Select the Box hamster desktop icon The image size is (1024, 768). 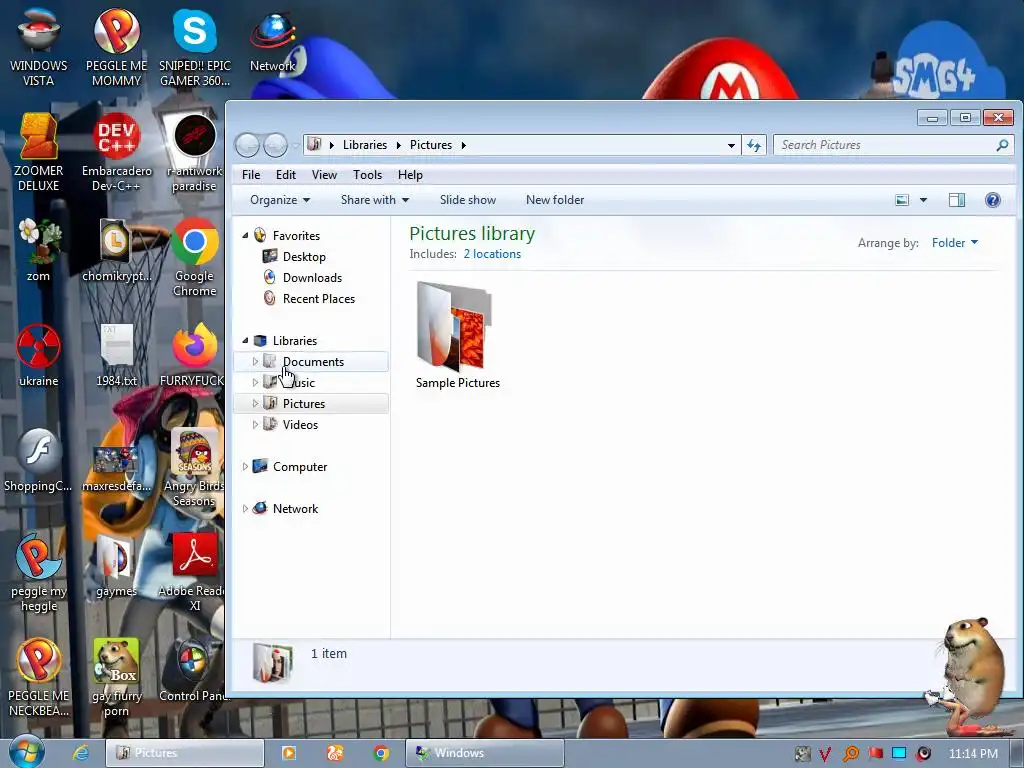116,678
